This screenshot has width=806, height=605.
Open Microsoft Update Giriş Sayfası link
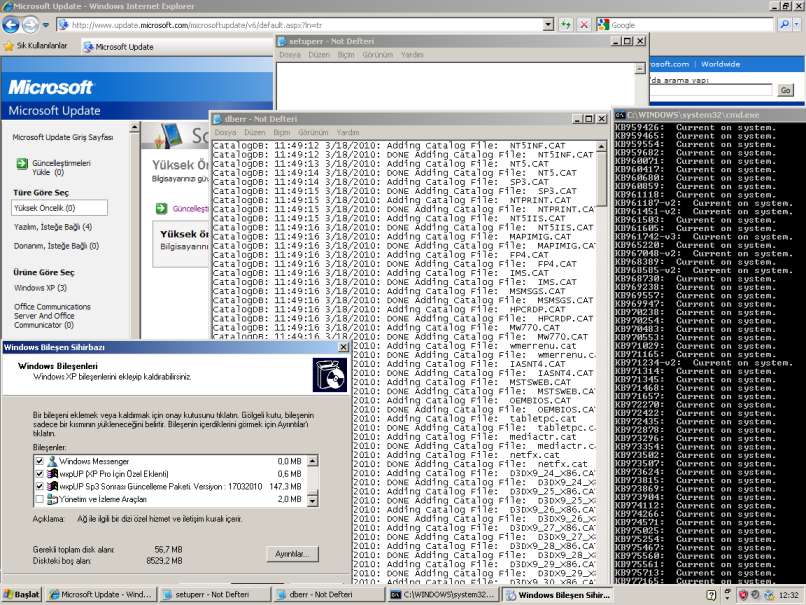coord(63,137)
